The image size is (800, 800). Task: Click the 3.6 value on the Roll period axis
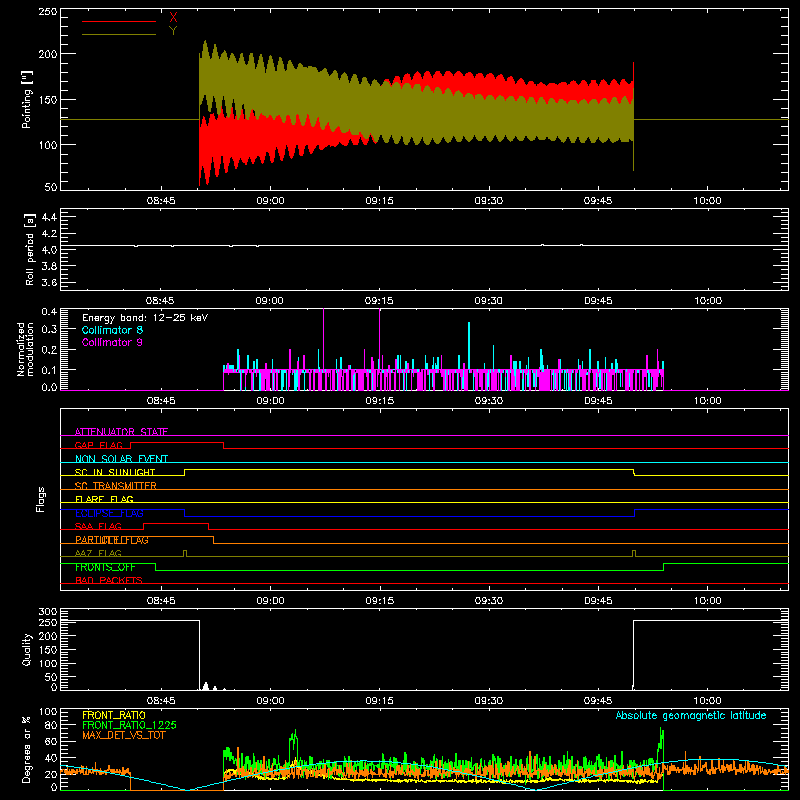pyautogui.click(x=49, y=283)
